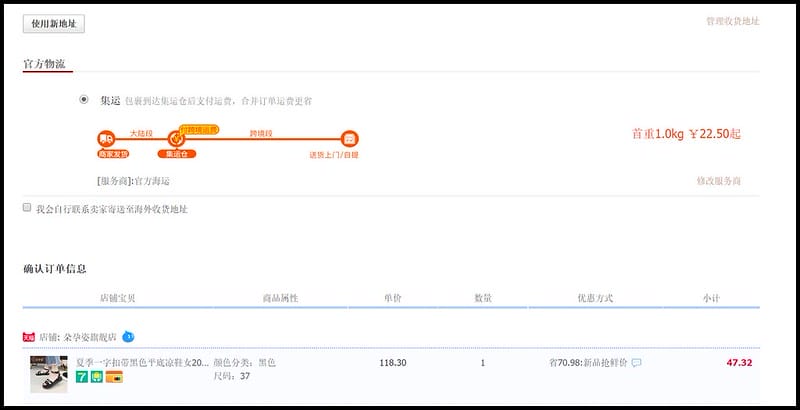Open the store name link 朵孕姿旗舰店
Viewport: 800px width, 410px height.
pyautogui.click(x=90, y=338)
